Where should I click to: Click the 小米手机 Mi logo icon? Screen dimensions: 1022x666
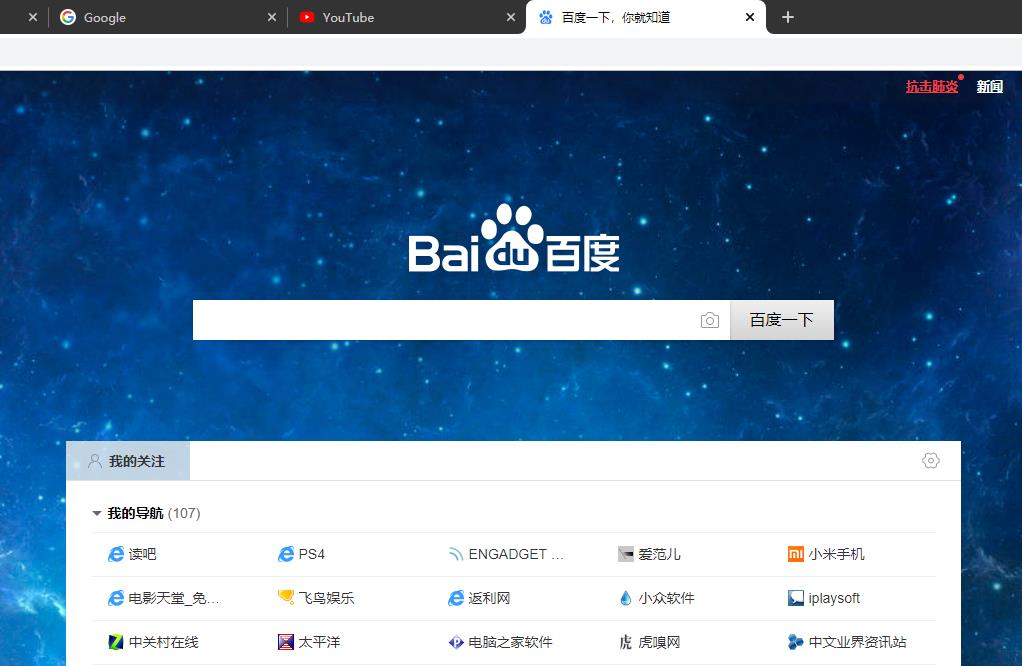tap(796, 554)
